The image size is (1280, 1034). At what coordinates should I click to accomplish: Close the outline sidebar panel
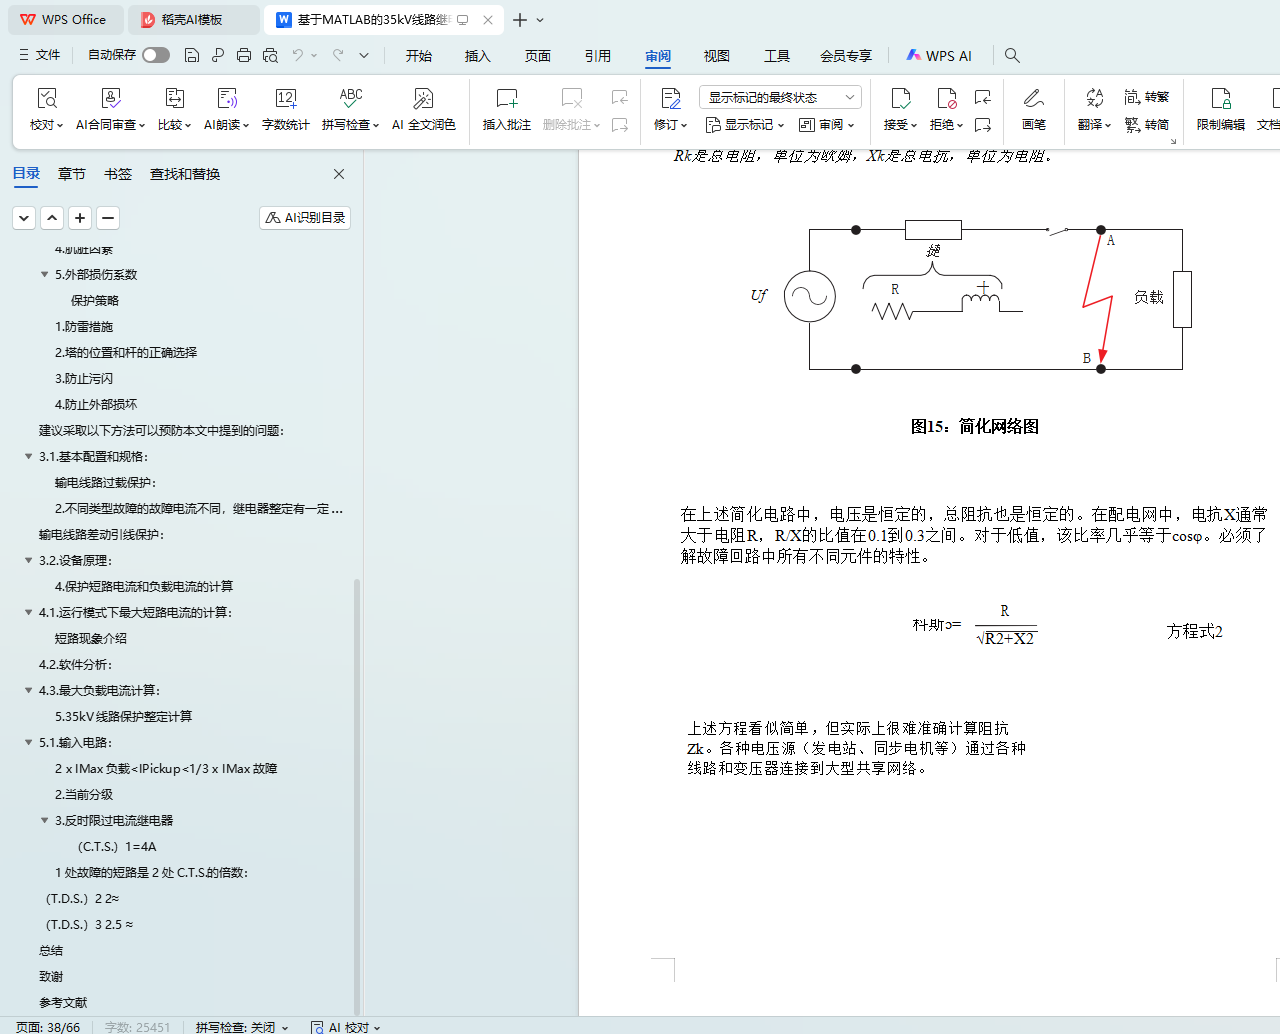pos(339,174)
